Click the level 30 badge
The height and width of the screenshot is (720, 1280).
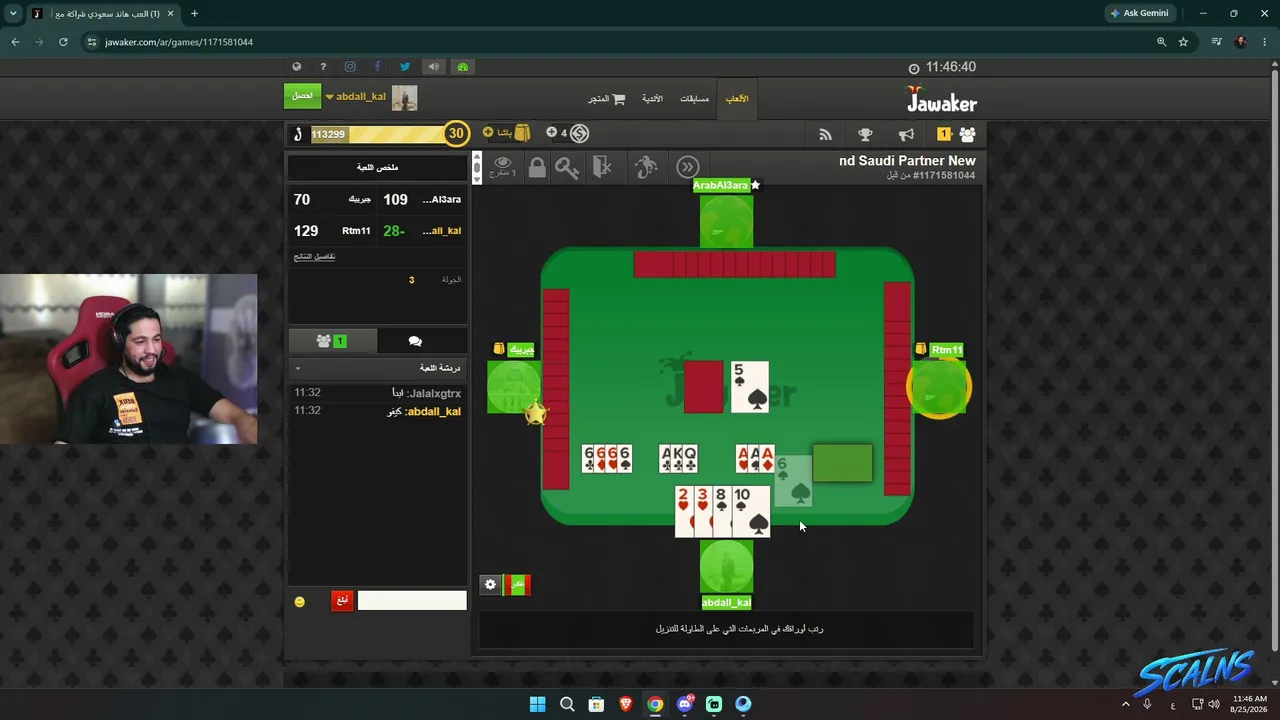[x=456, y=133]
